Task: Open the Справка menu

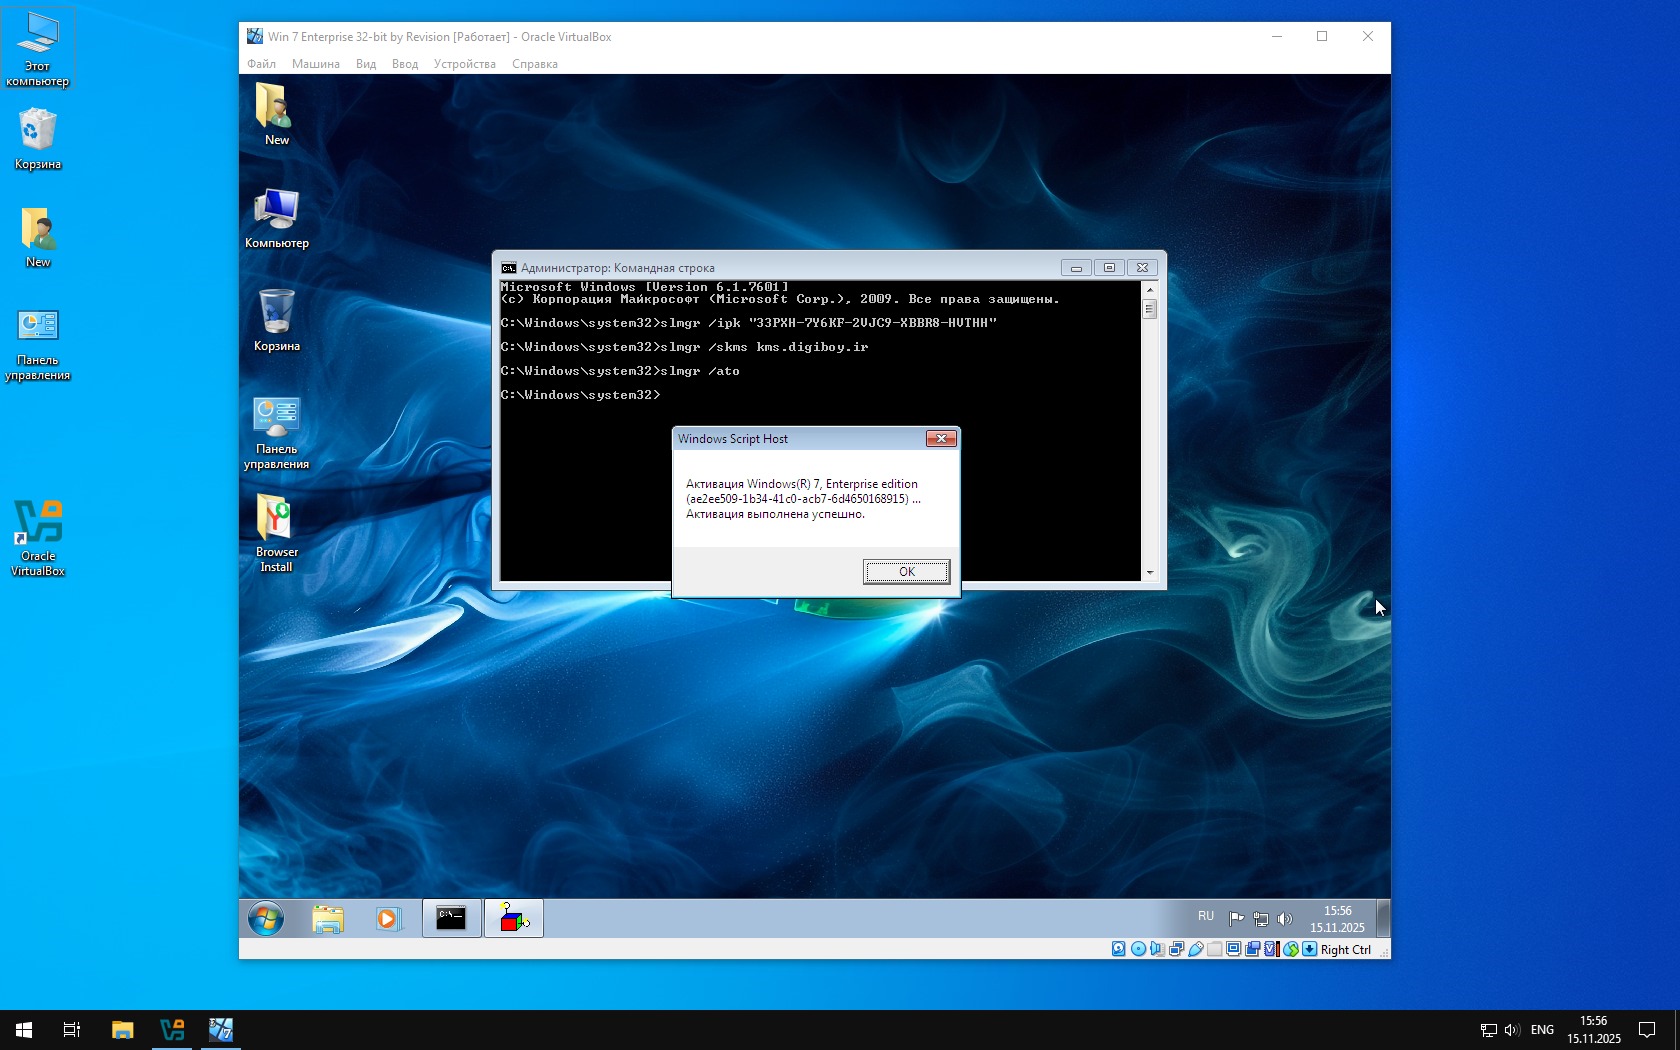Action: click(x=534, y=64)
